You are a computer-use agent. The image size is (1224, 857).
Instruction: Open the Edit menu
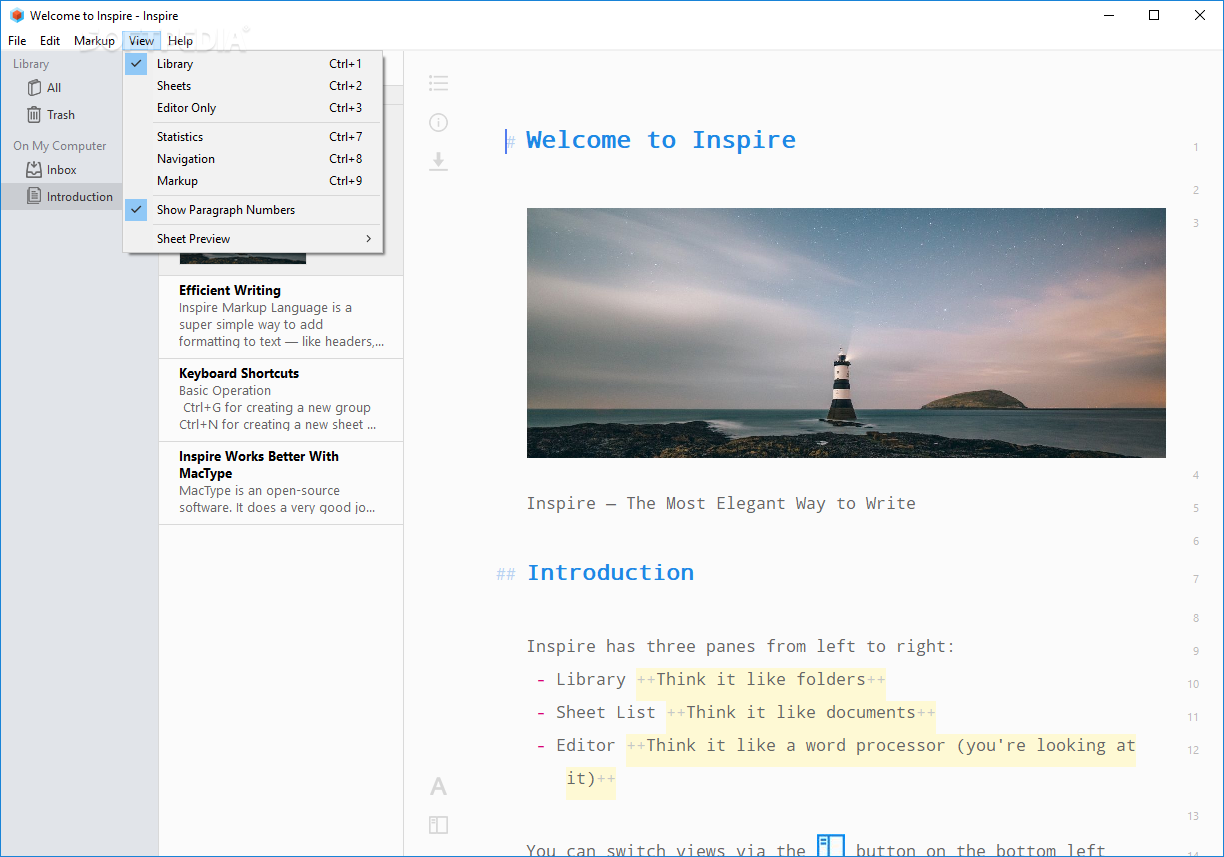(x=50, y=41)
